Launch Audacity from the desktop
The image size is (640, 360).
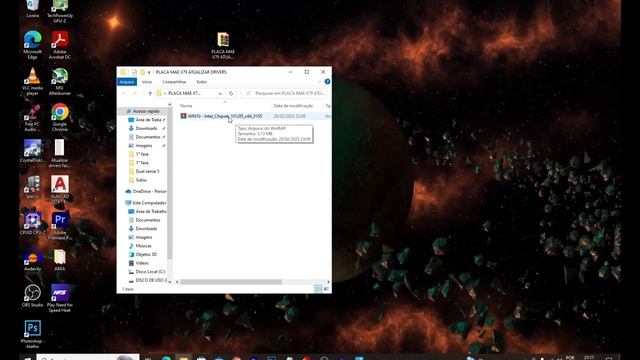click(32, 260)
